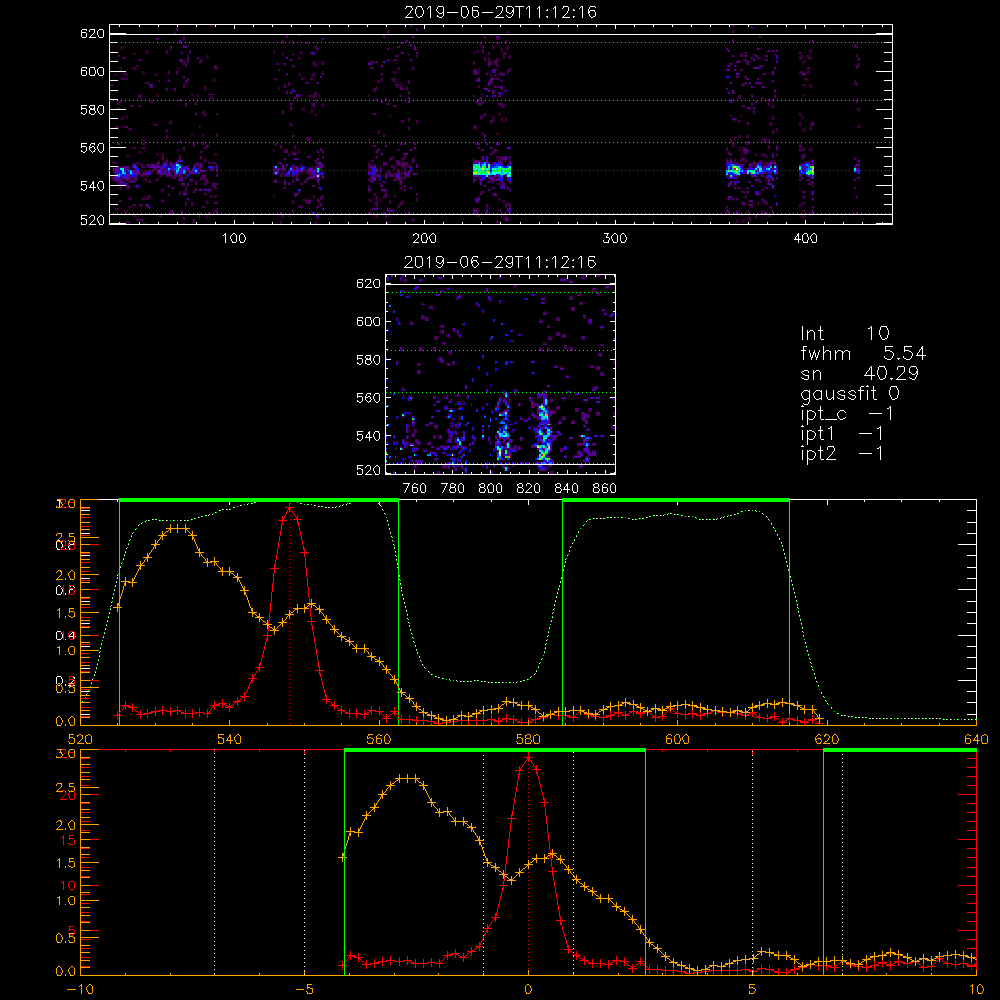Click vertical streak near 807 in middle spectrogram
Screen dimensions: 1000x1000
click(x=503, y=429)
